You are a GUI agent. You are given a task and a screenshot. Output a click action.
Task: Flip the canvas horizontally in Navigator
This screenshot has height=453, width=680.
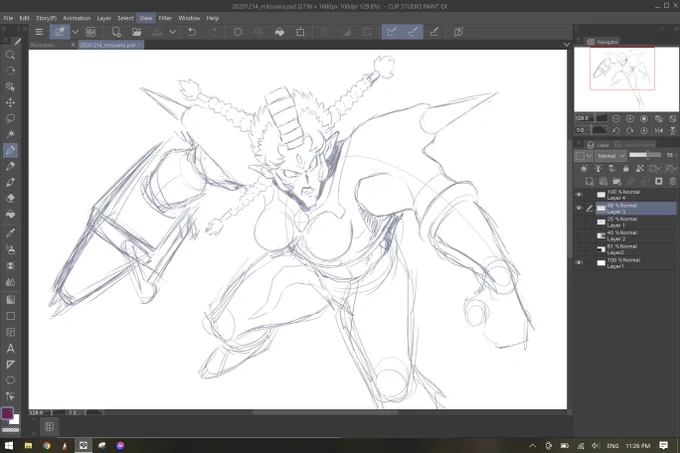[x=659, y=130]
